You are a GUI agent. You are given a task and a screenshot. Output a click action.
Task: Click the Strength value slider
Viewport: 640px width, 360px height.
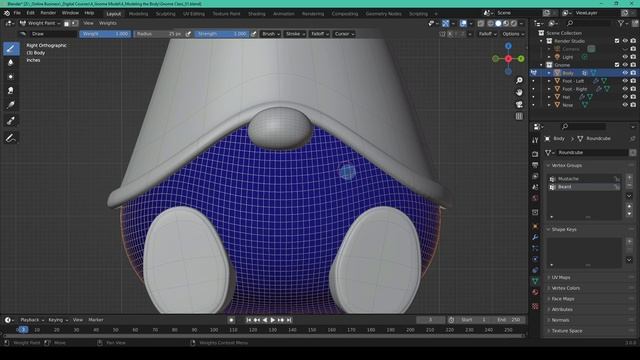tap(222, 34)
